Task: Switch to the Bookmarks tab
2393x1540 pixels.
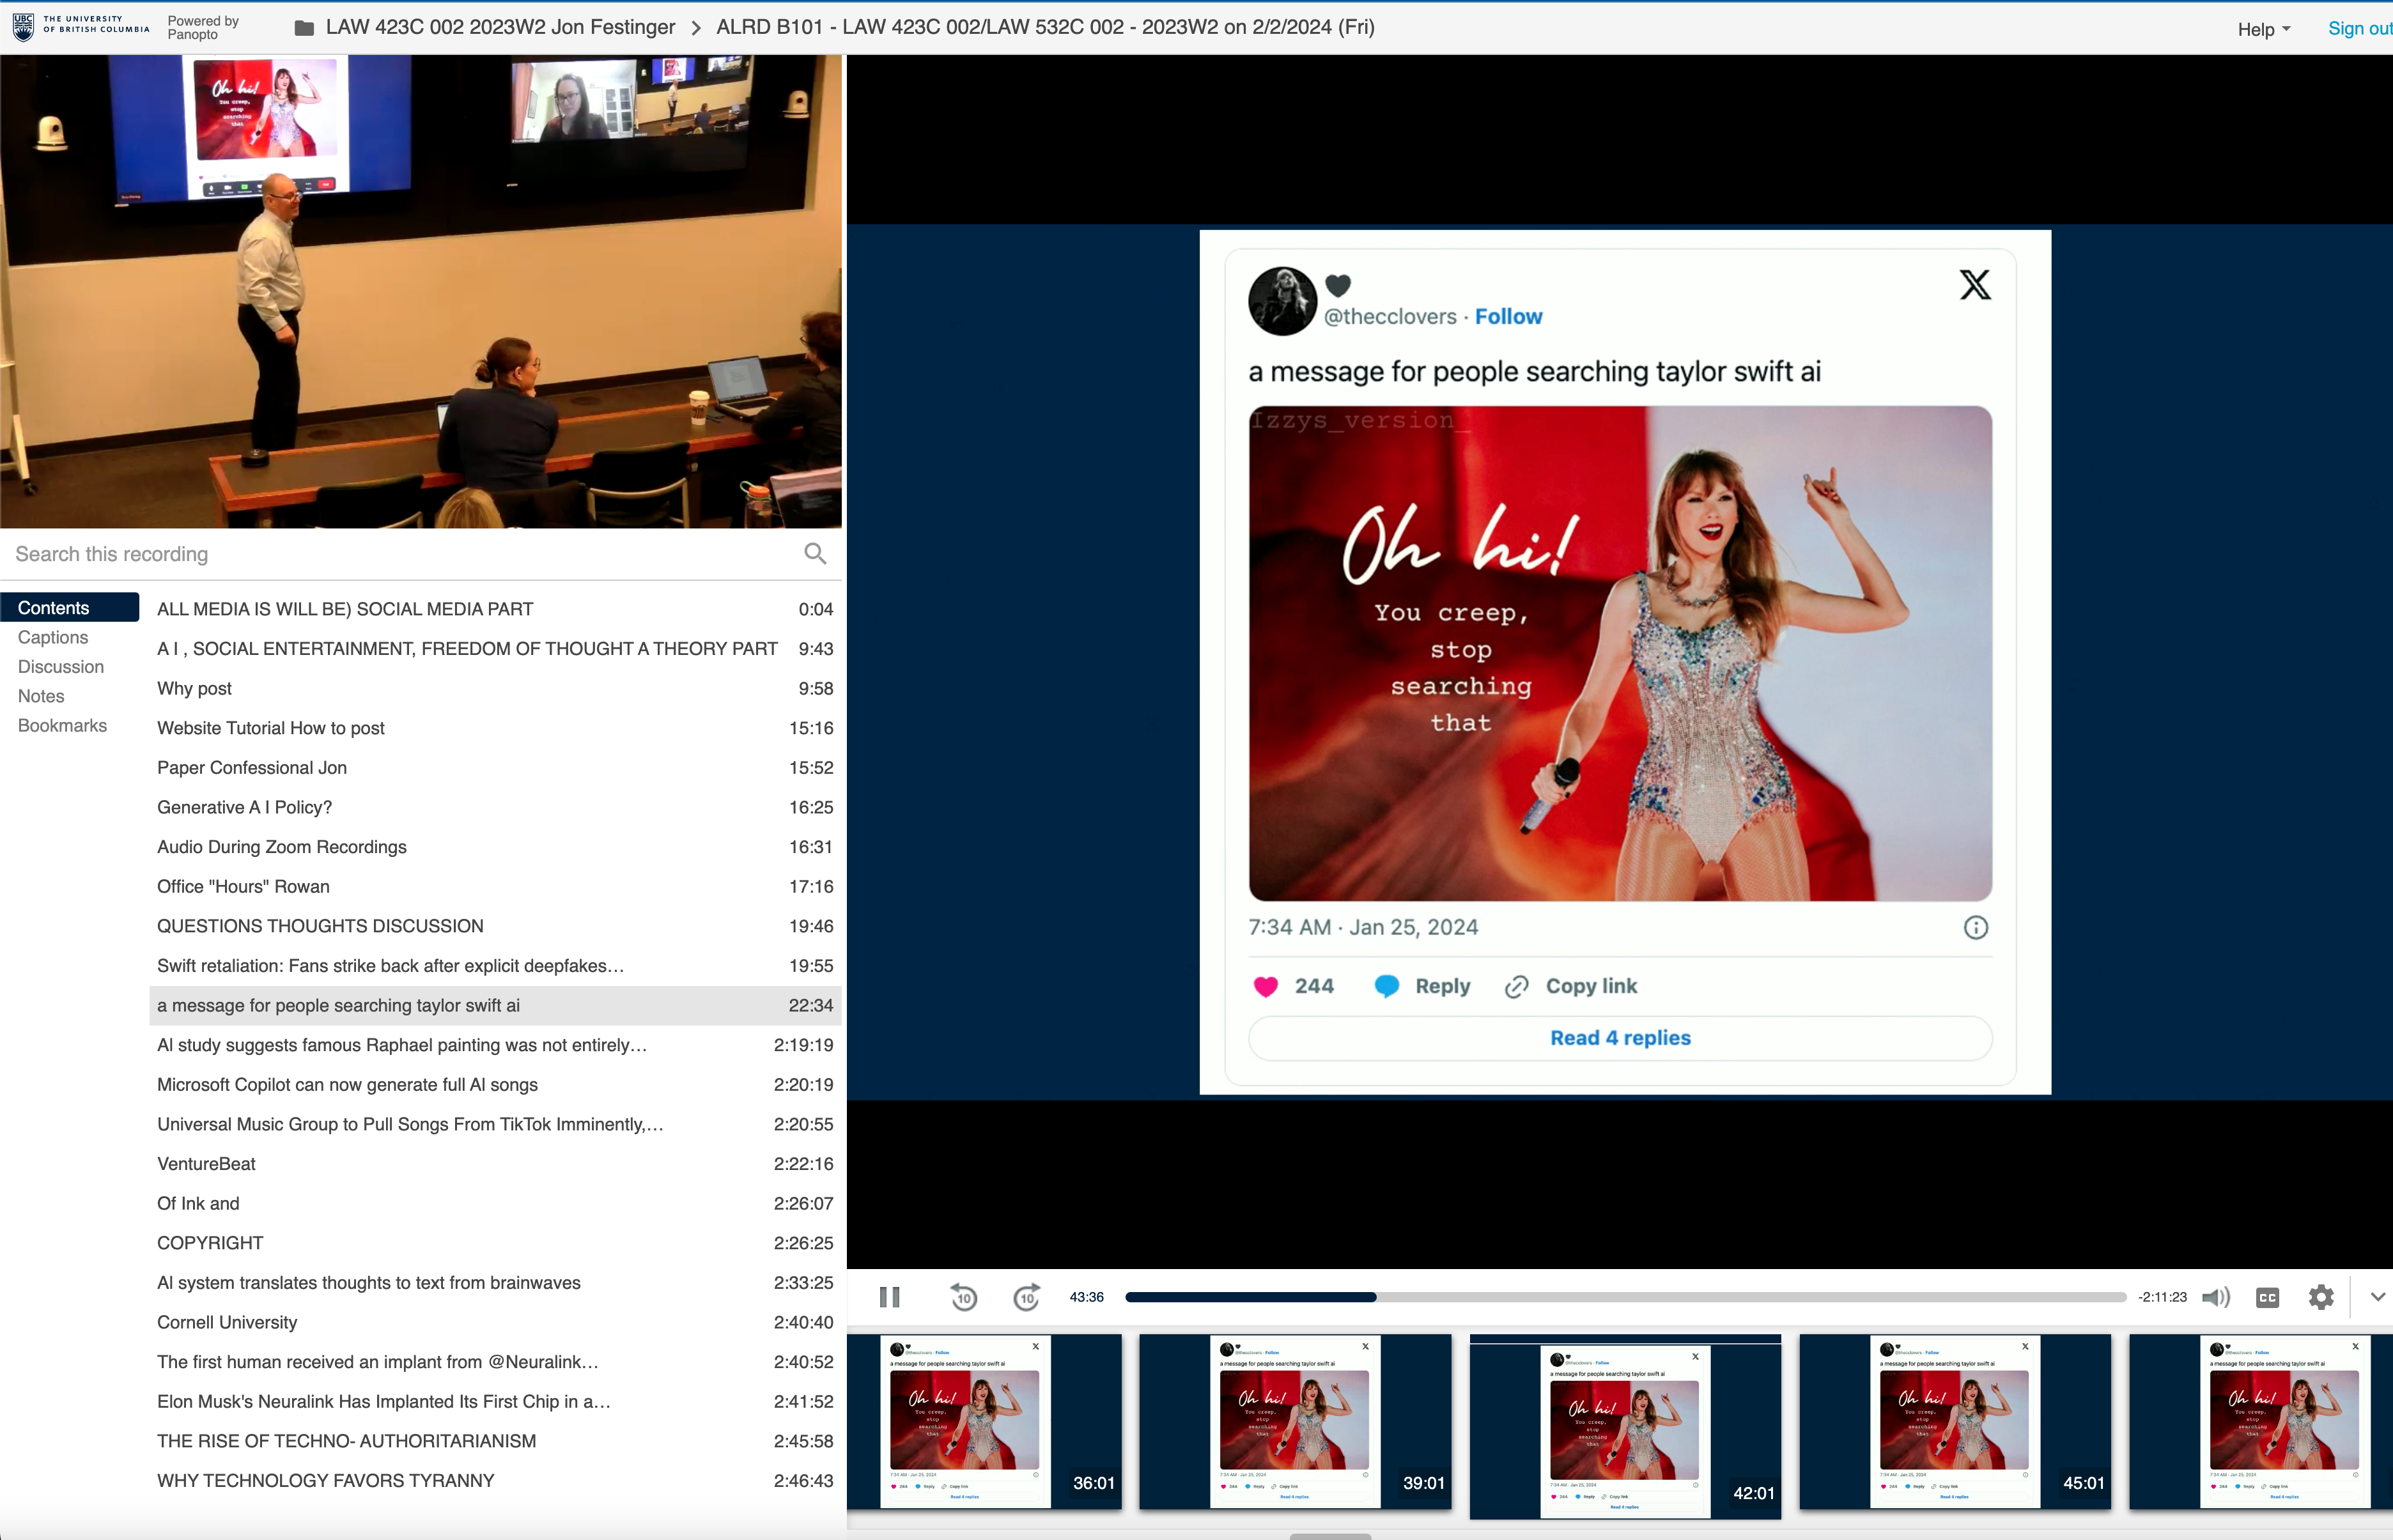Action: [x=62, y=725]
